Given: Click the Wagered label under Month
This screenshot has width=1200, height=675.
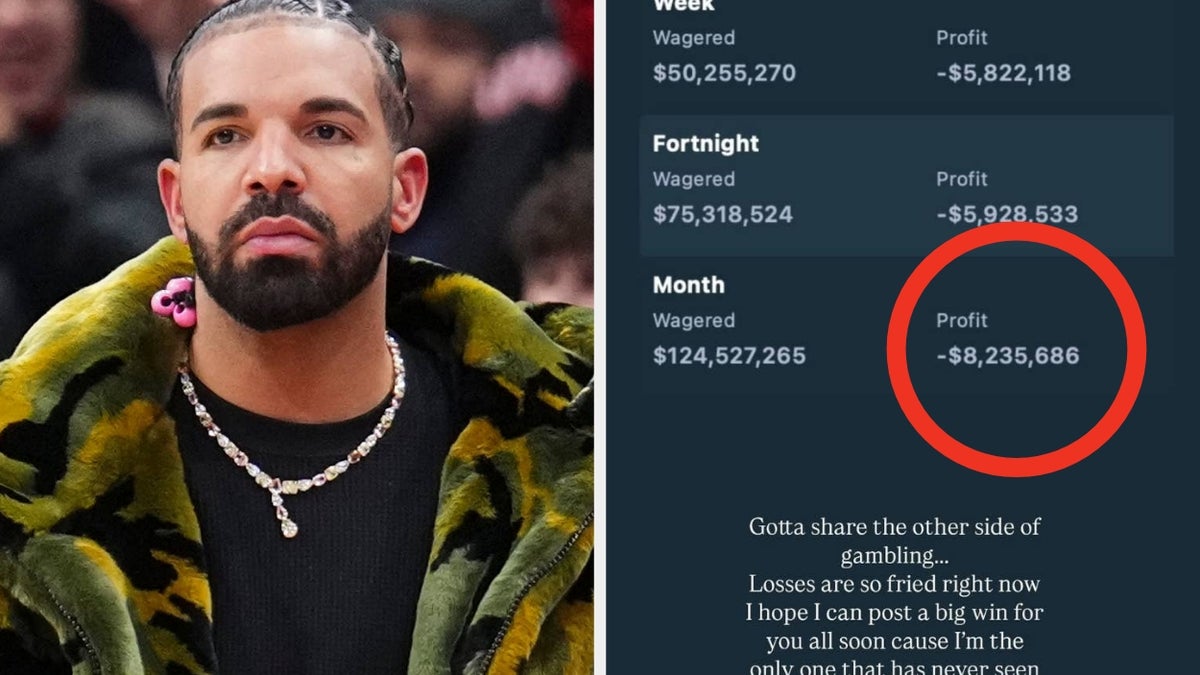Looking at the screenshot, I should (693, 321).
